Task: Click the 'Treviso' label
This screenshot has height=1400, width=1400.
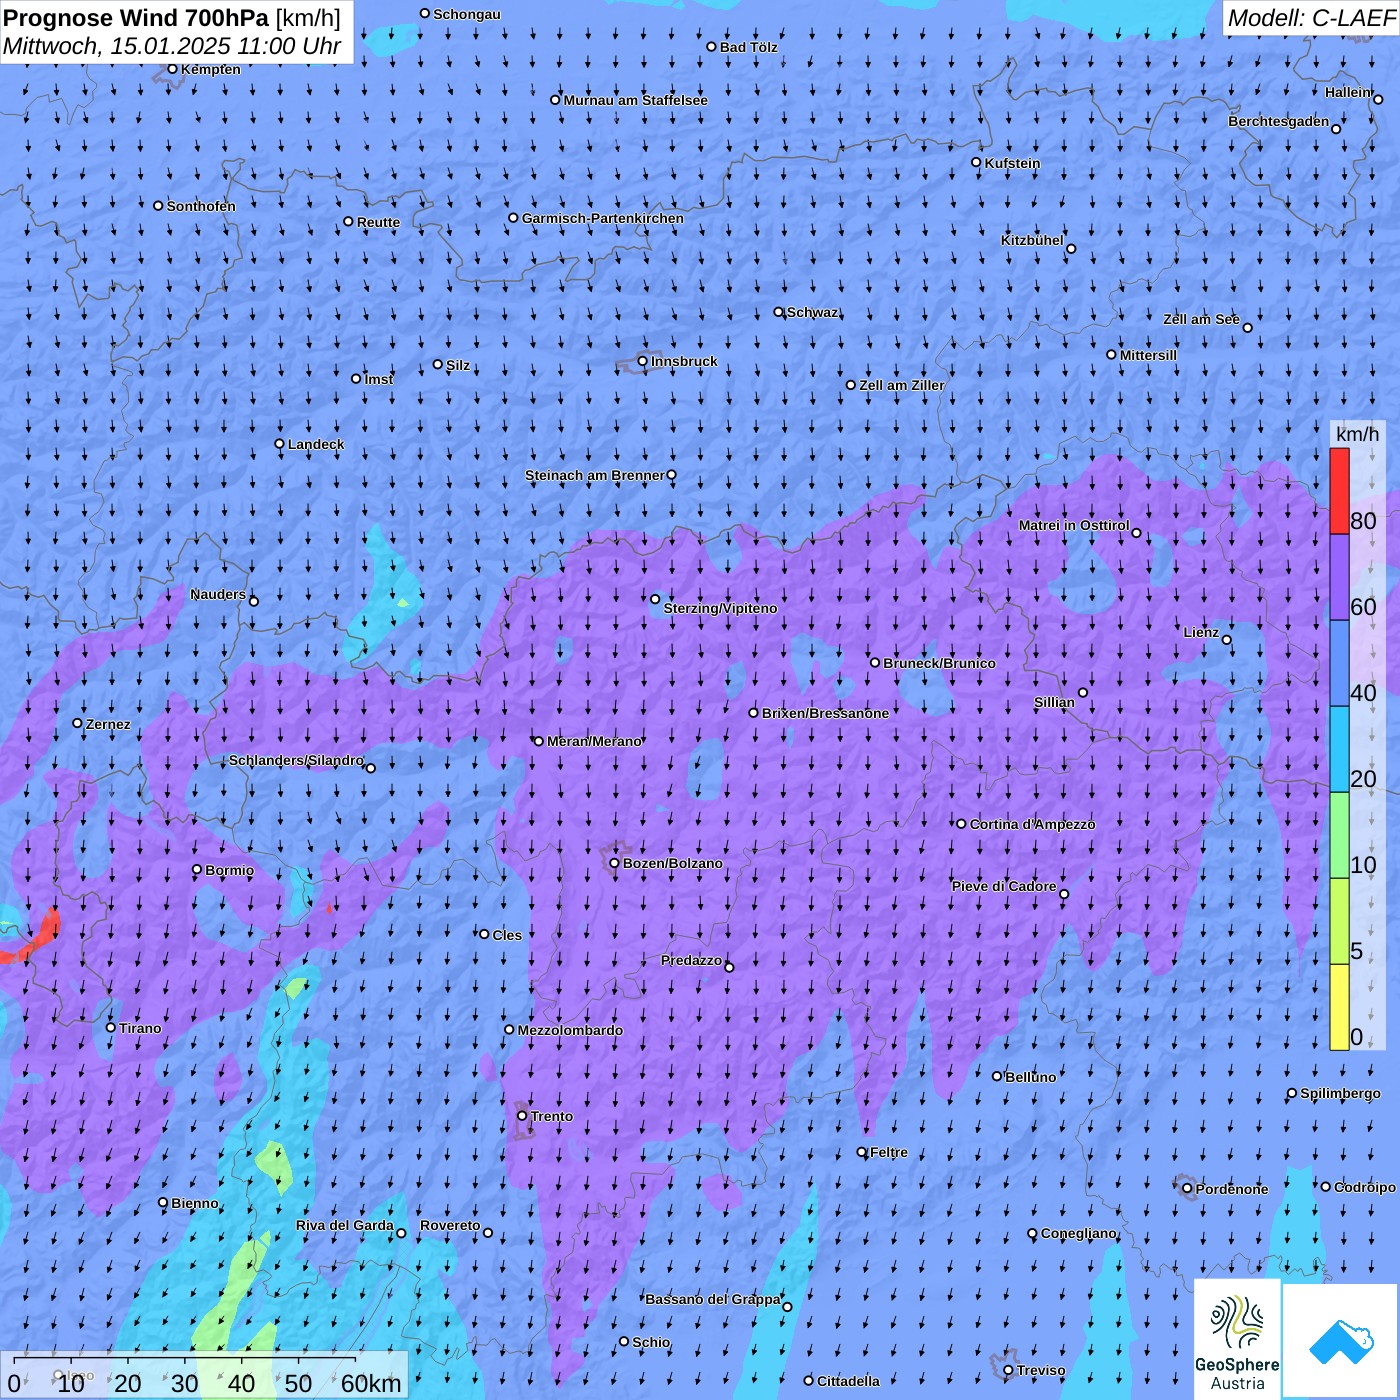Action: pos(1041,1370)
